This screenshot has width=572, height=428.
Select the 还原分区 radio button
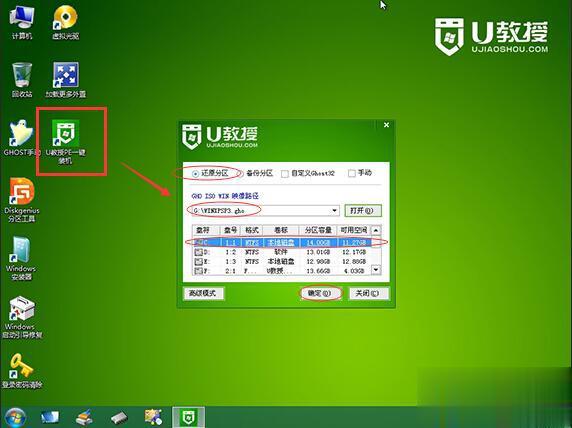(196, 174)
